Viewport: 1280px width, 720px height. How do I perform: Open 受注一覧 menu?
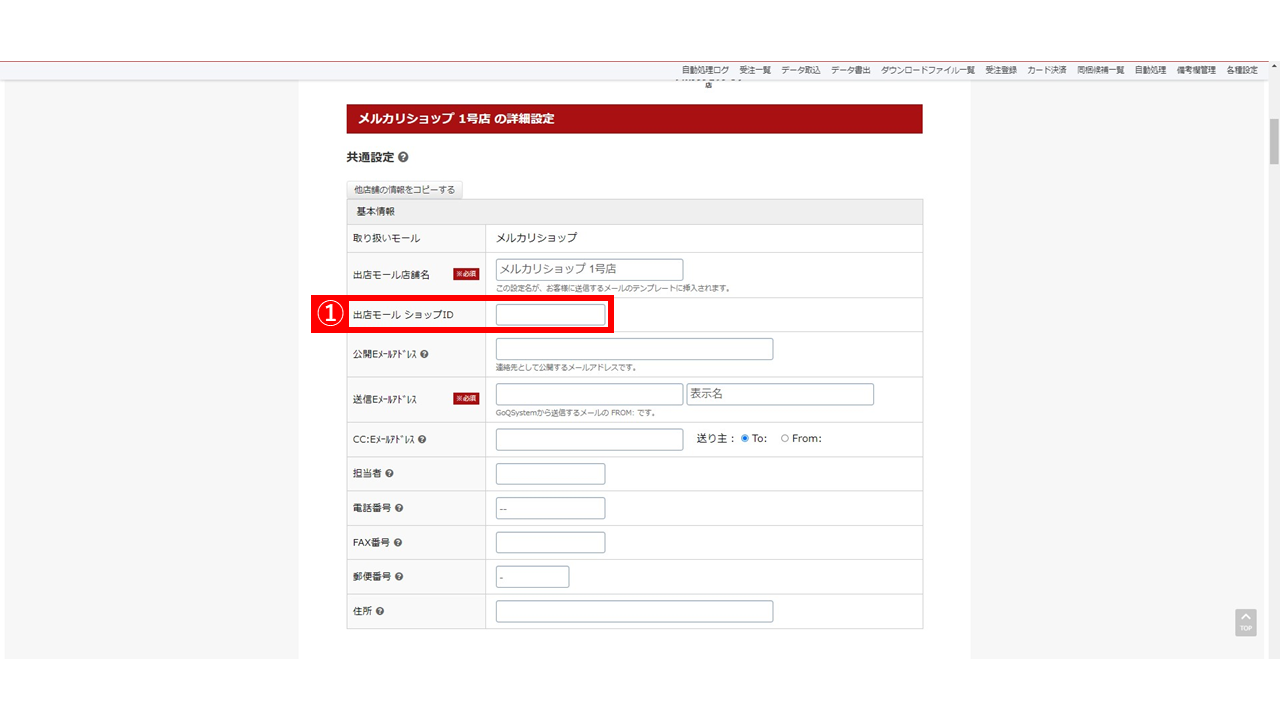pyautogui.click(x=755, y=70)
